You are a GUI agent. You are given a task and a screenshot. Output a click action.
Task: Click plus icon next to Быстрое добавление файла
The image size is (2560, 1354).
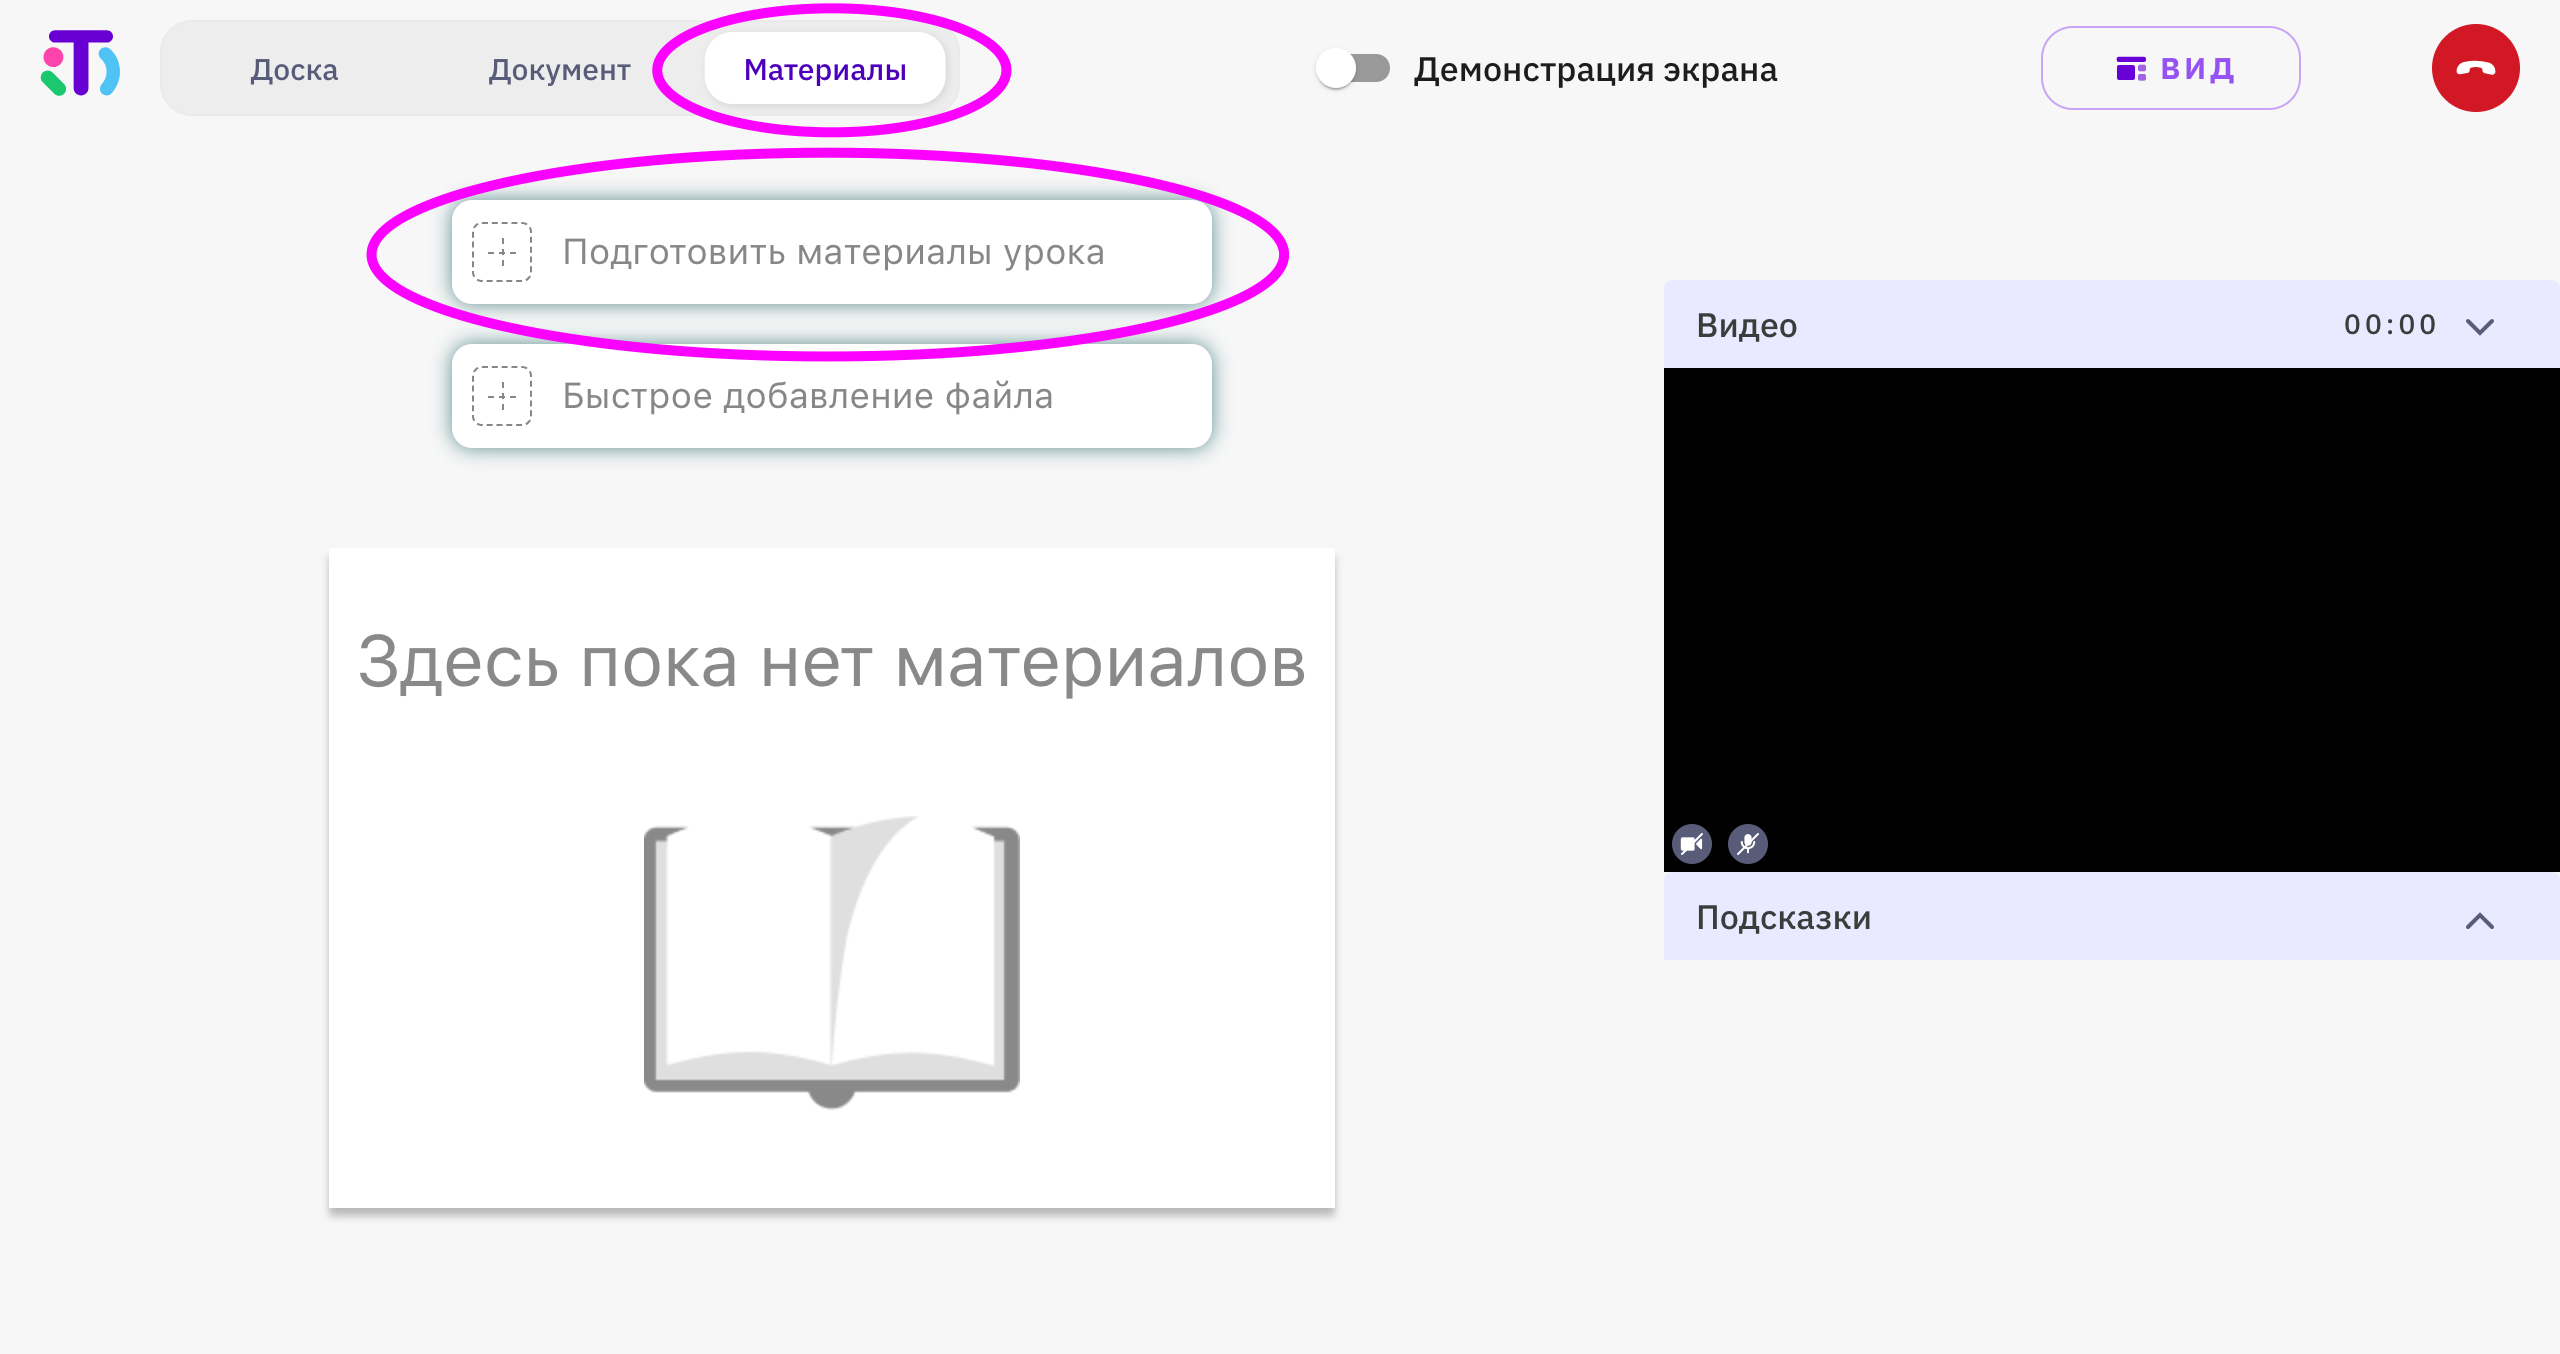click(x=502, y=396)
